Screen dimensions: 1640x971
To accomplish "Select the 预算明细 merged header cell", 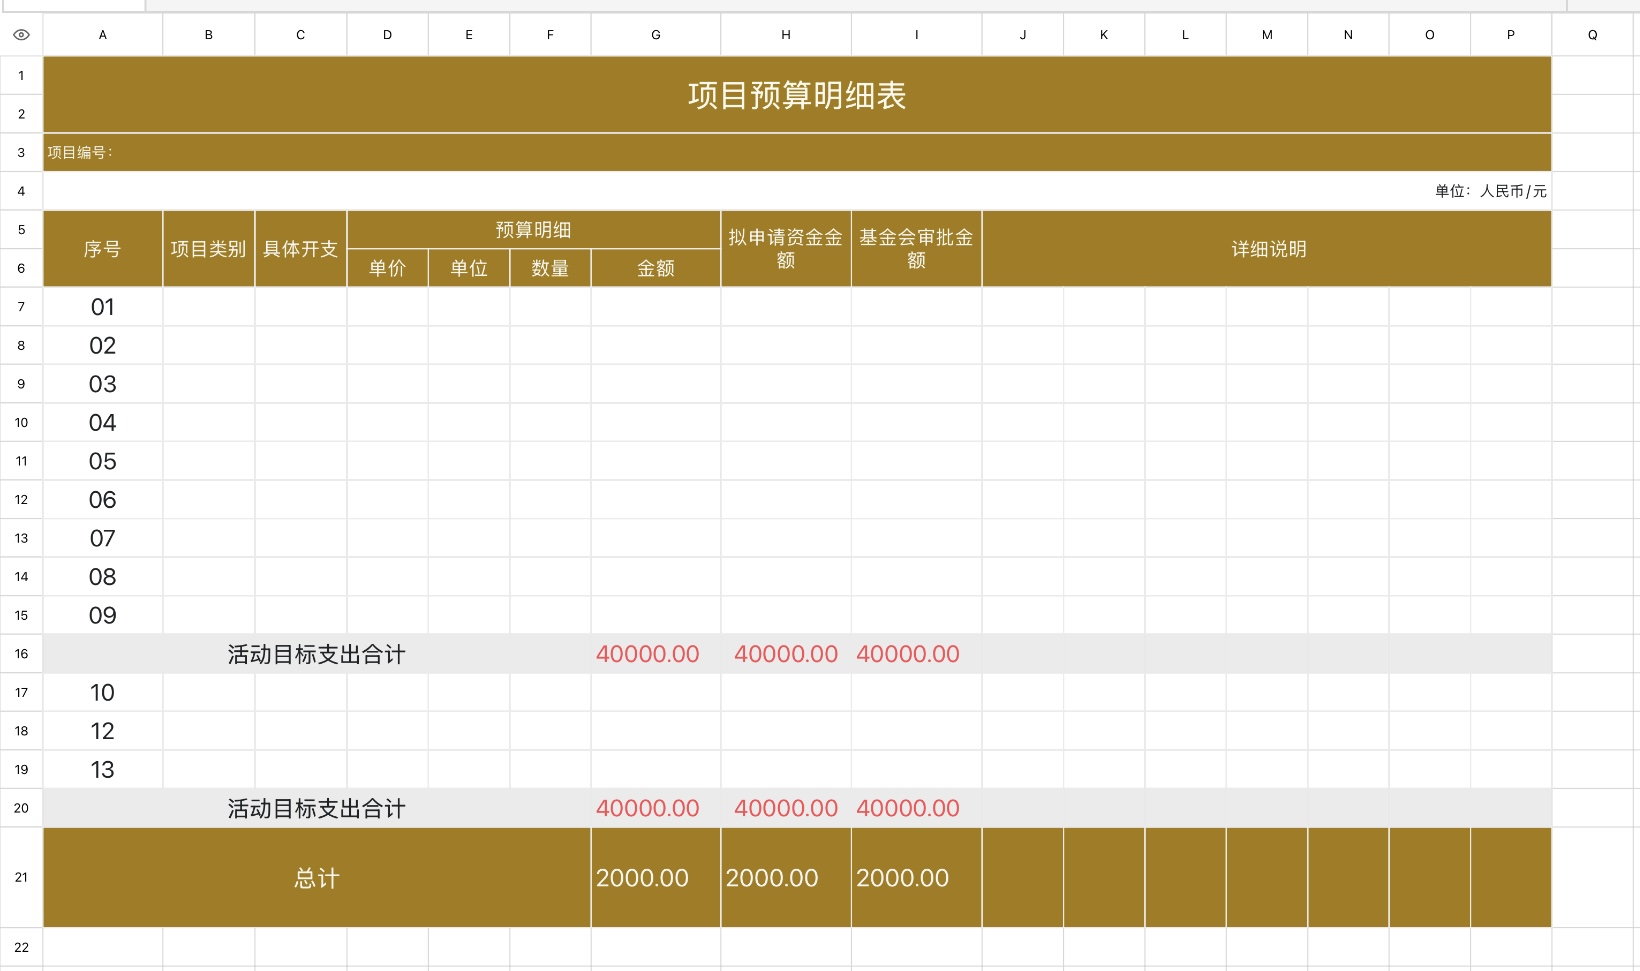I will tap(532, 229).
